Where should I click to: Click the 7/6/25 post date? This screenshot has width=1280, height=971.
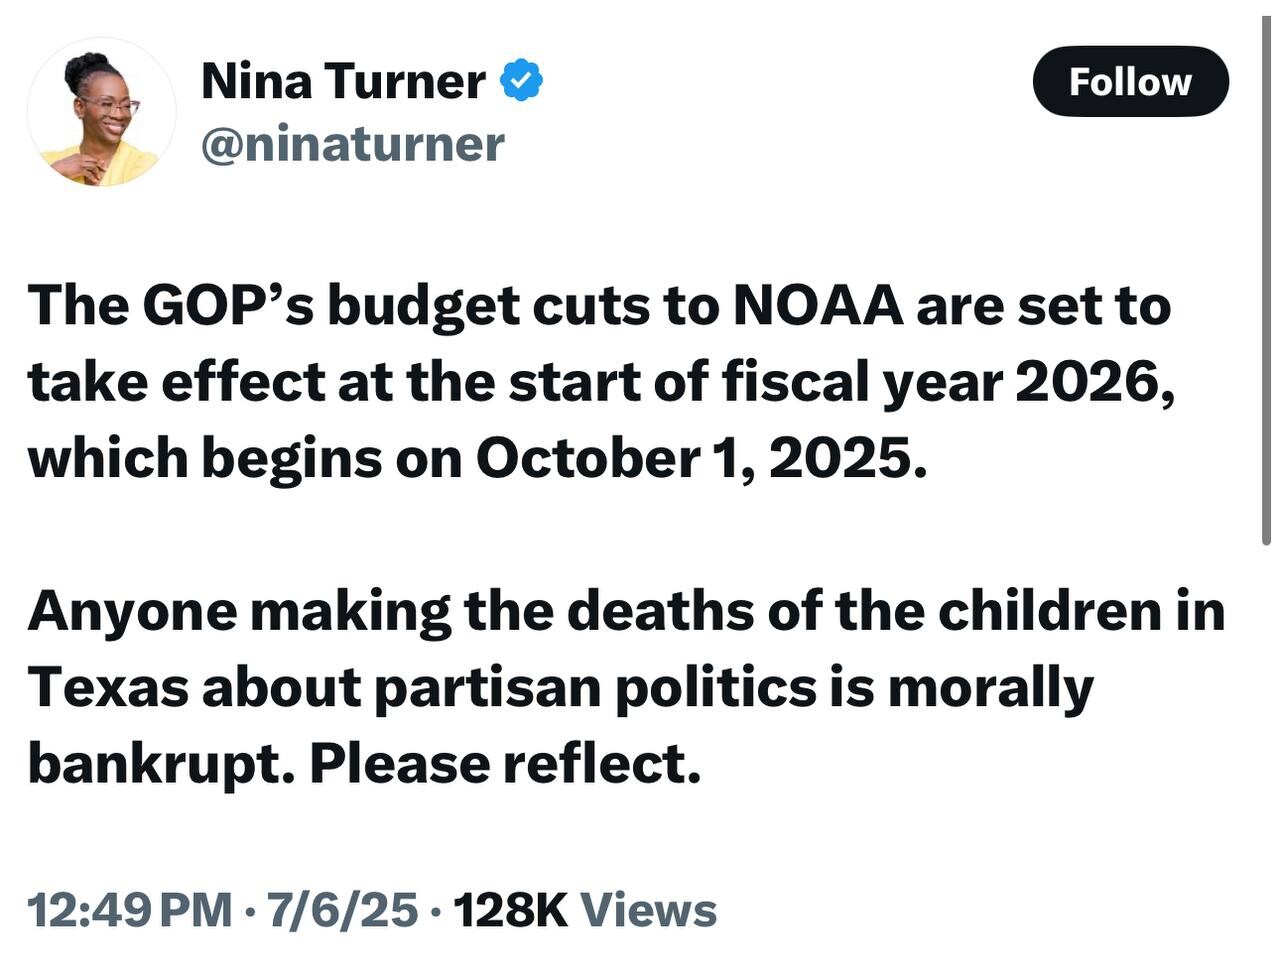[342, 910]
